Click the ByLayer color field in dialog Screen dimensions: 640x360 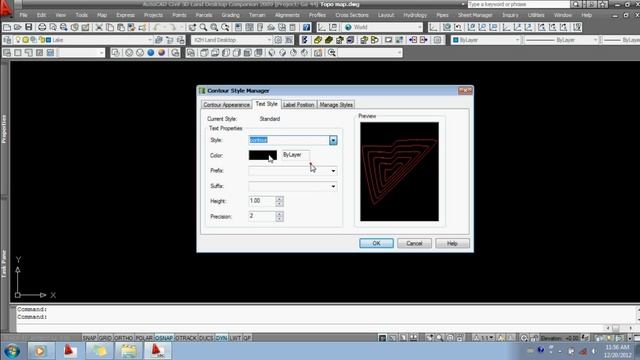click(296, 155)
